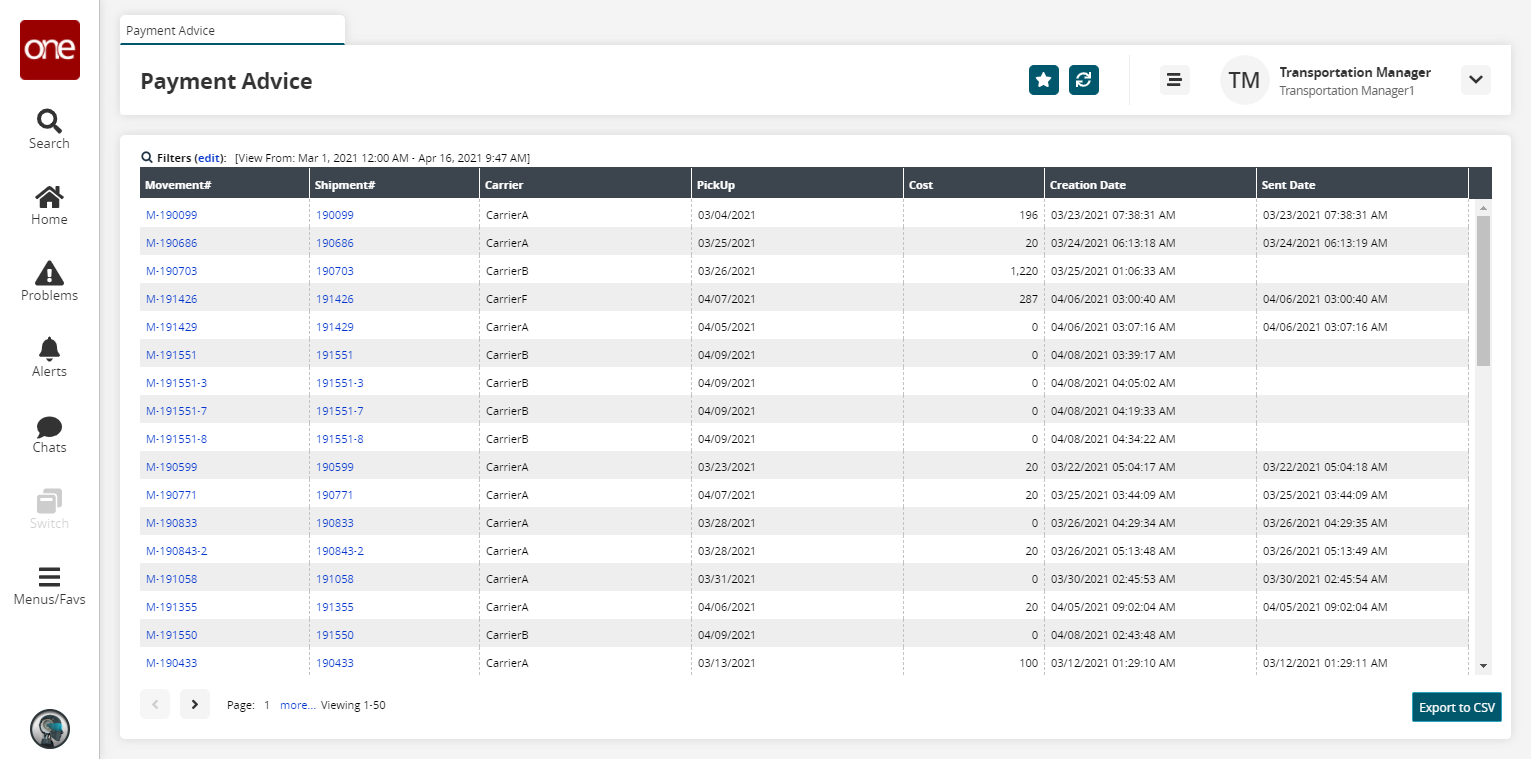This screenshot has width=1531, height=759.
Task: Click pickup date 03/04/2021
Action: click(x=727, y=215)
